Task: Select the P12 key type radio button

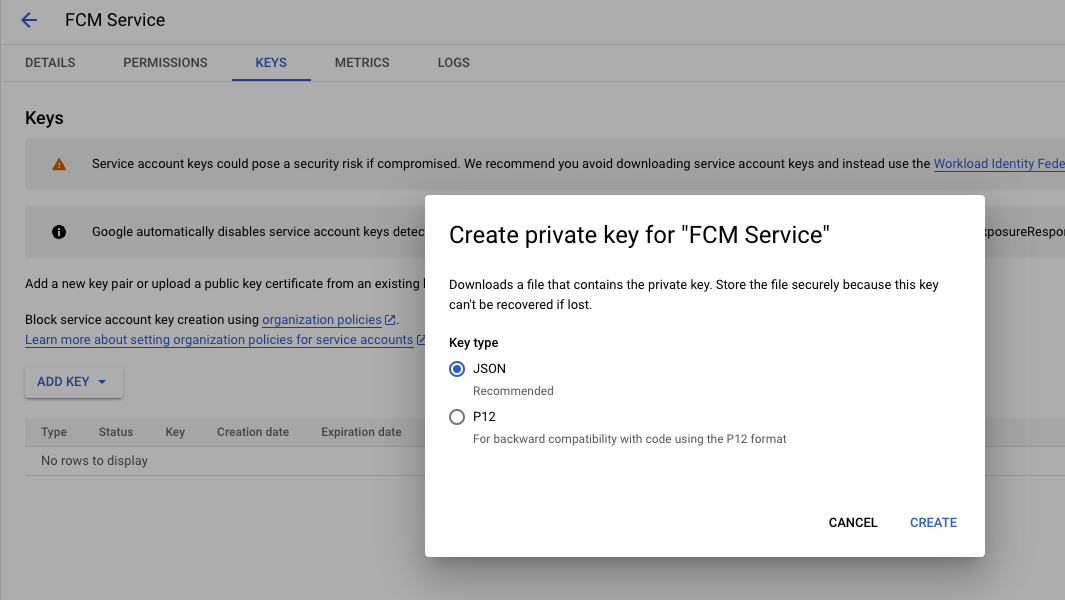Action: [x=457, y=417]
